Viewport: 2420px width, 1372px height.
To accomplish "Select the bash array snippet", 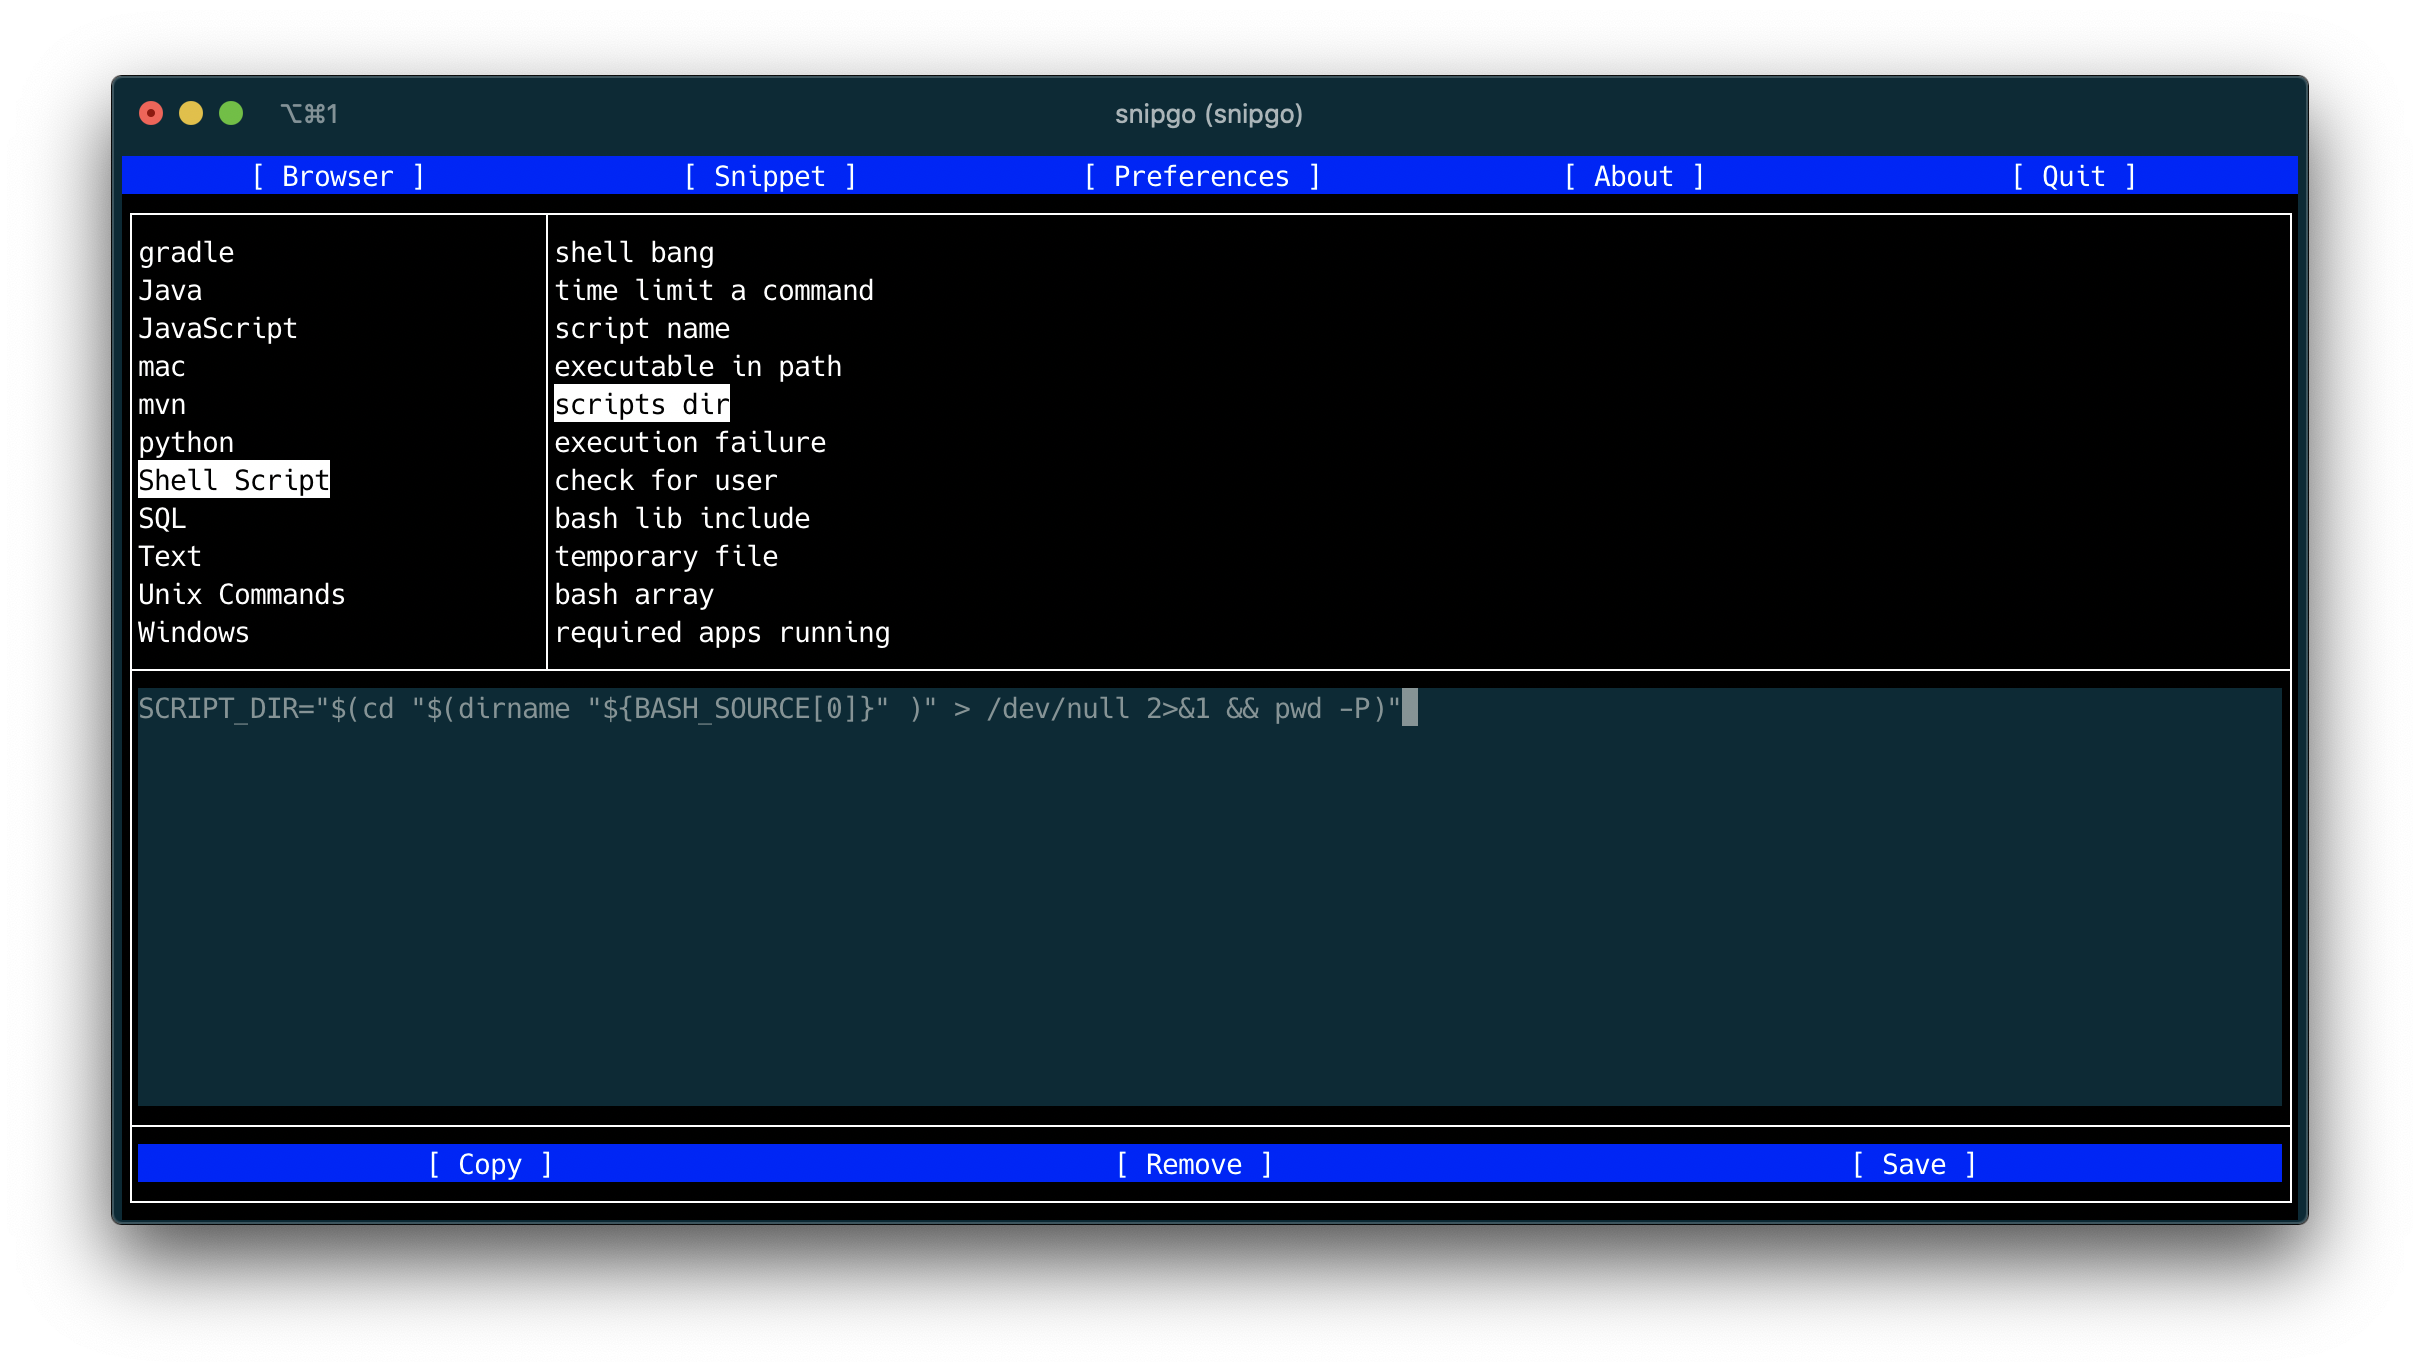I will pos(634,594).
